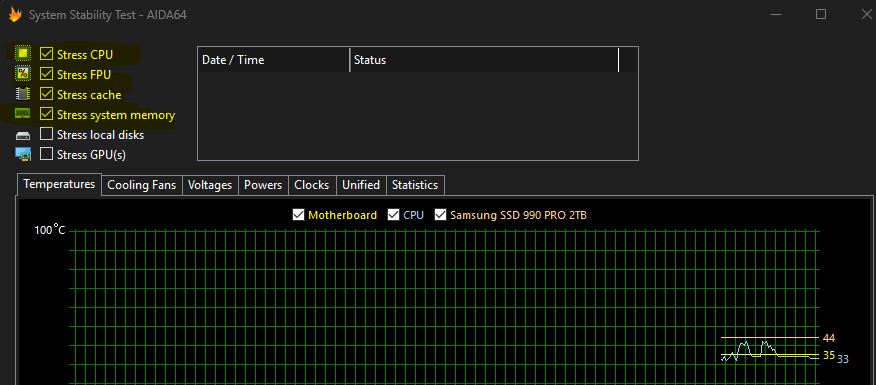
Task: Disable the Stress cache checkbox
Action: pyautogui.click(x=46, y=94)
